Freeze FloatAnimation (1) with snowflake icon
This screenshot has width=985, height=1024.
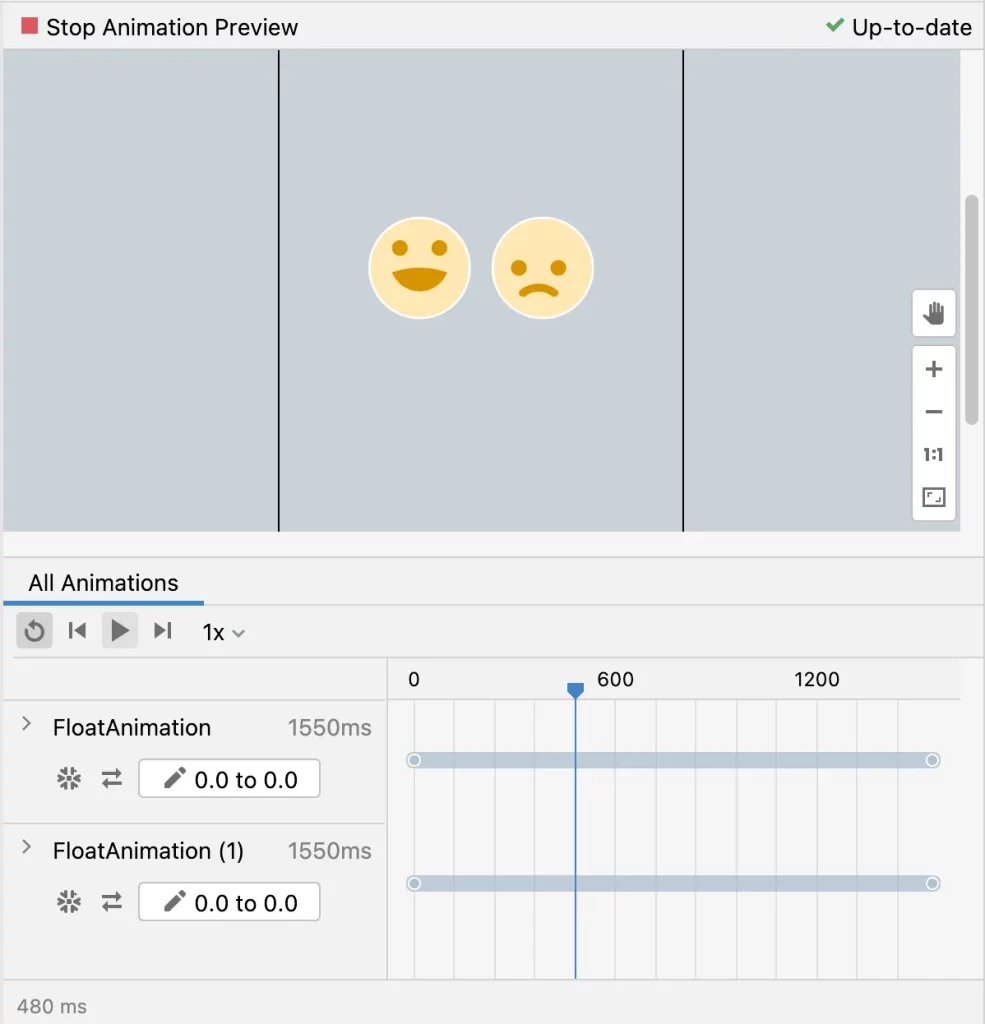coord(68,903)
